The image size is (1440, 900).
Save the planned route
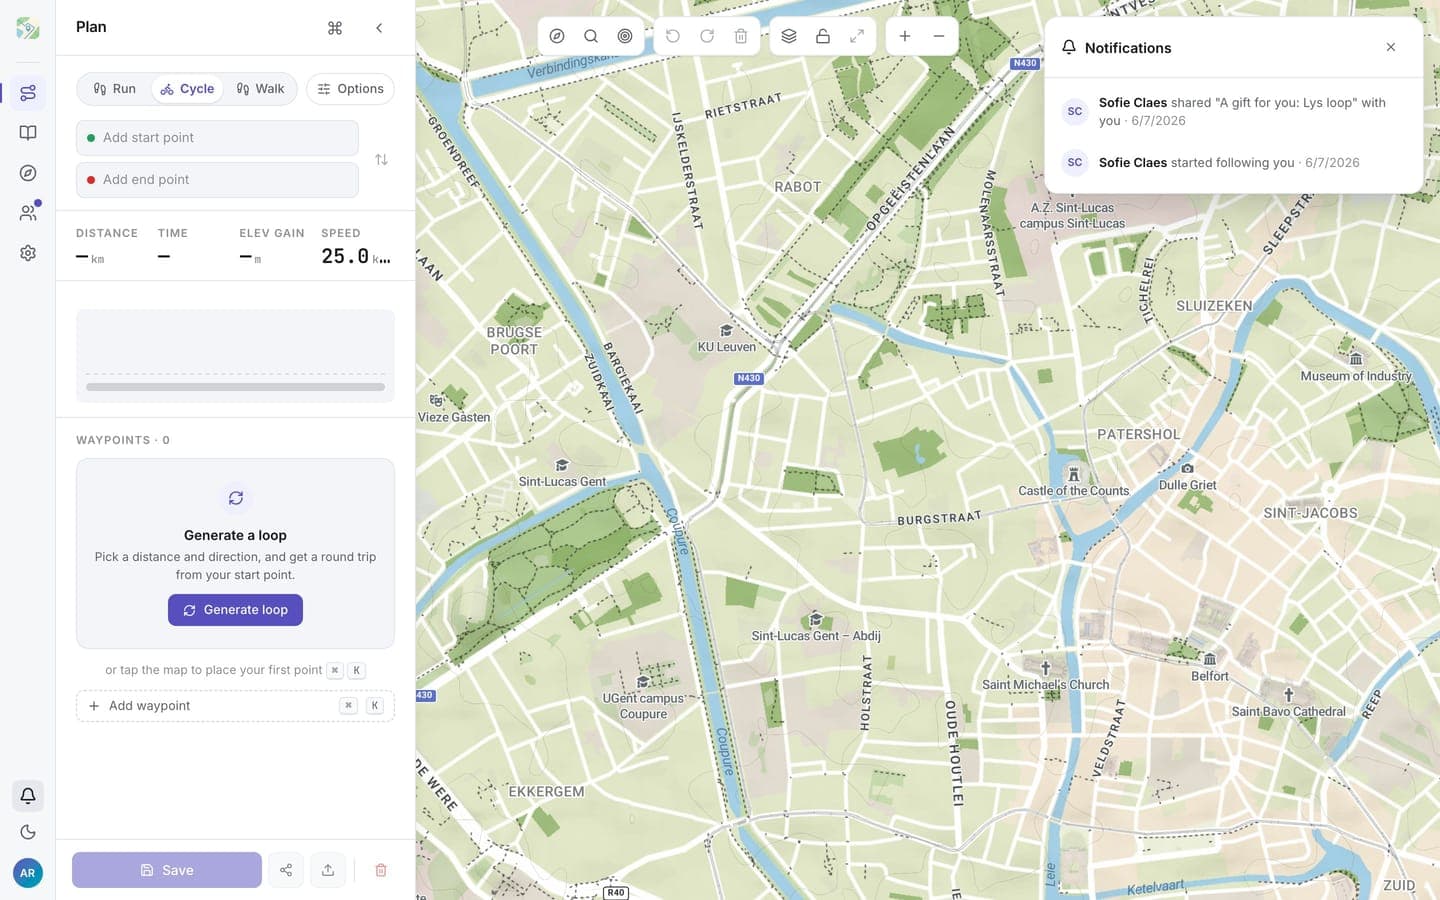point(167,870)
